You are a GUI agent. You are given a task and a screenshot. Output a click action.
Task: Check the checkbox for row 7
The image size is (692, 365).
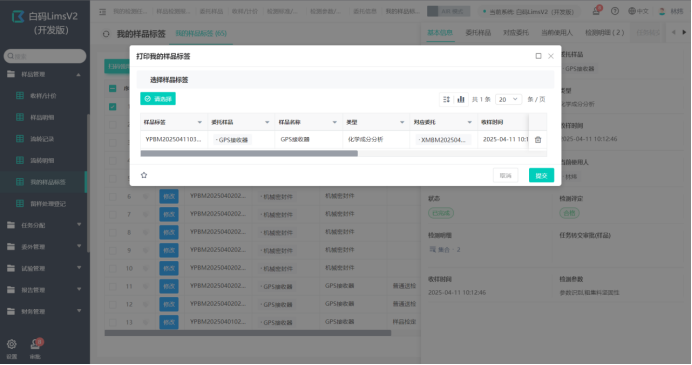(x=113, y=214)
